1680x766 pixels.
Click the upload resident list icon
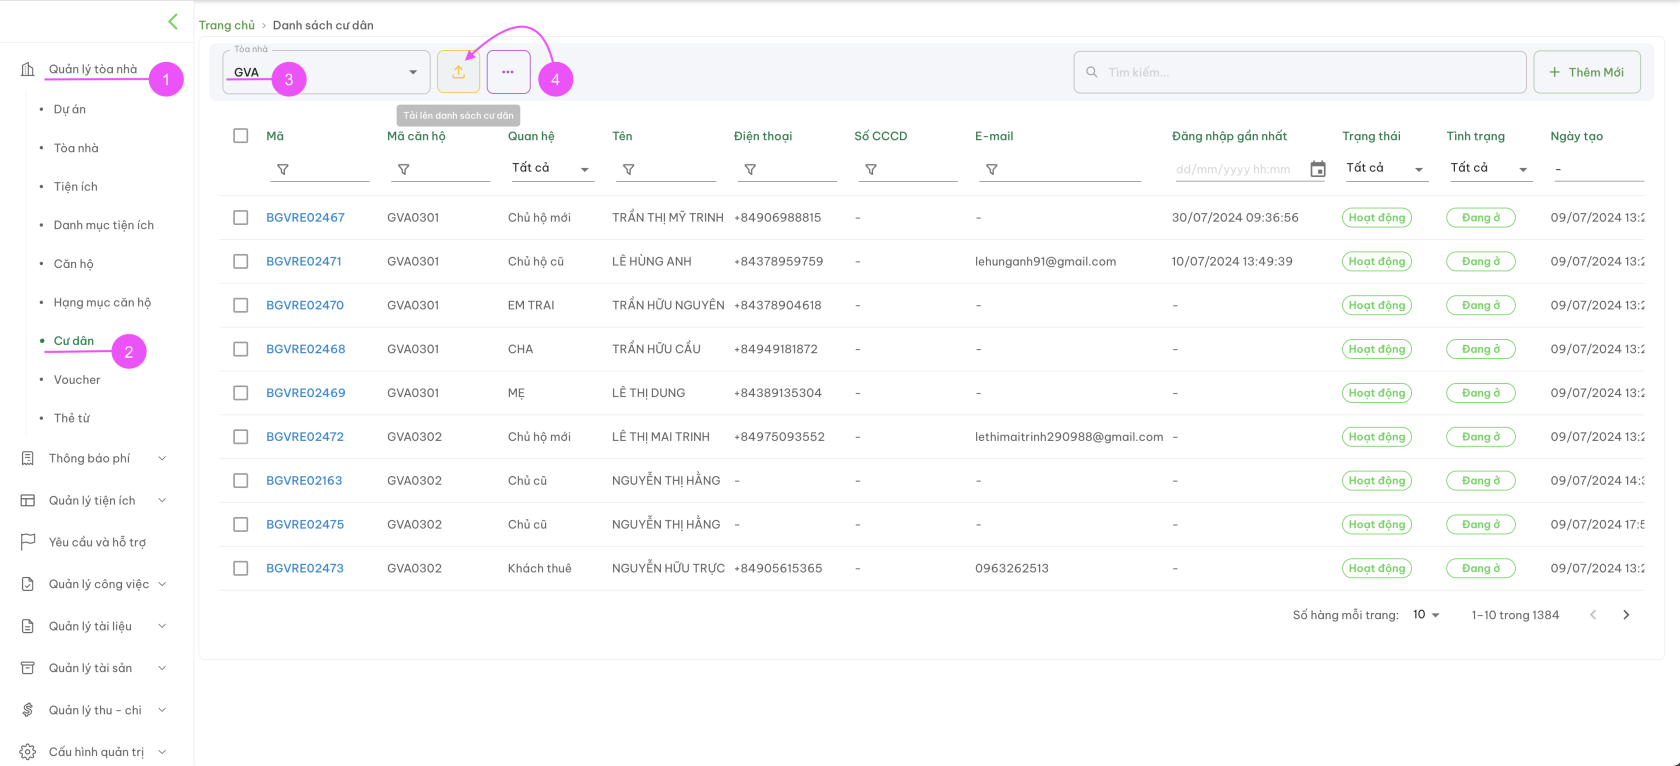pos(458,72)
